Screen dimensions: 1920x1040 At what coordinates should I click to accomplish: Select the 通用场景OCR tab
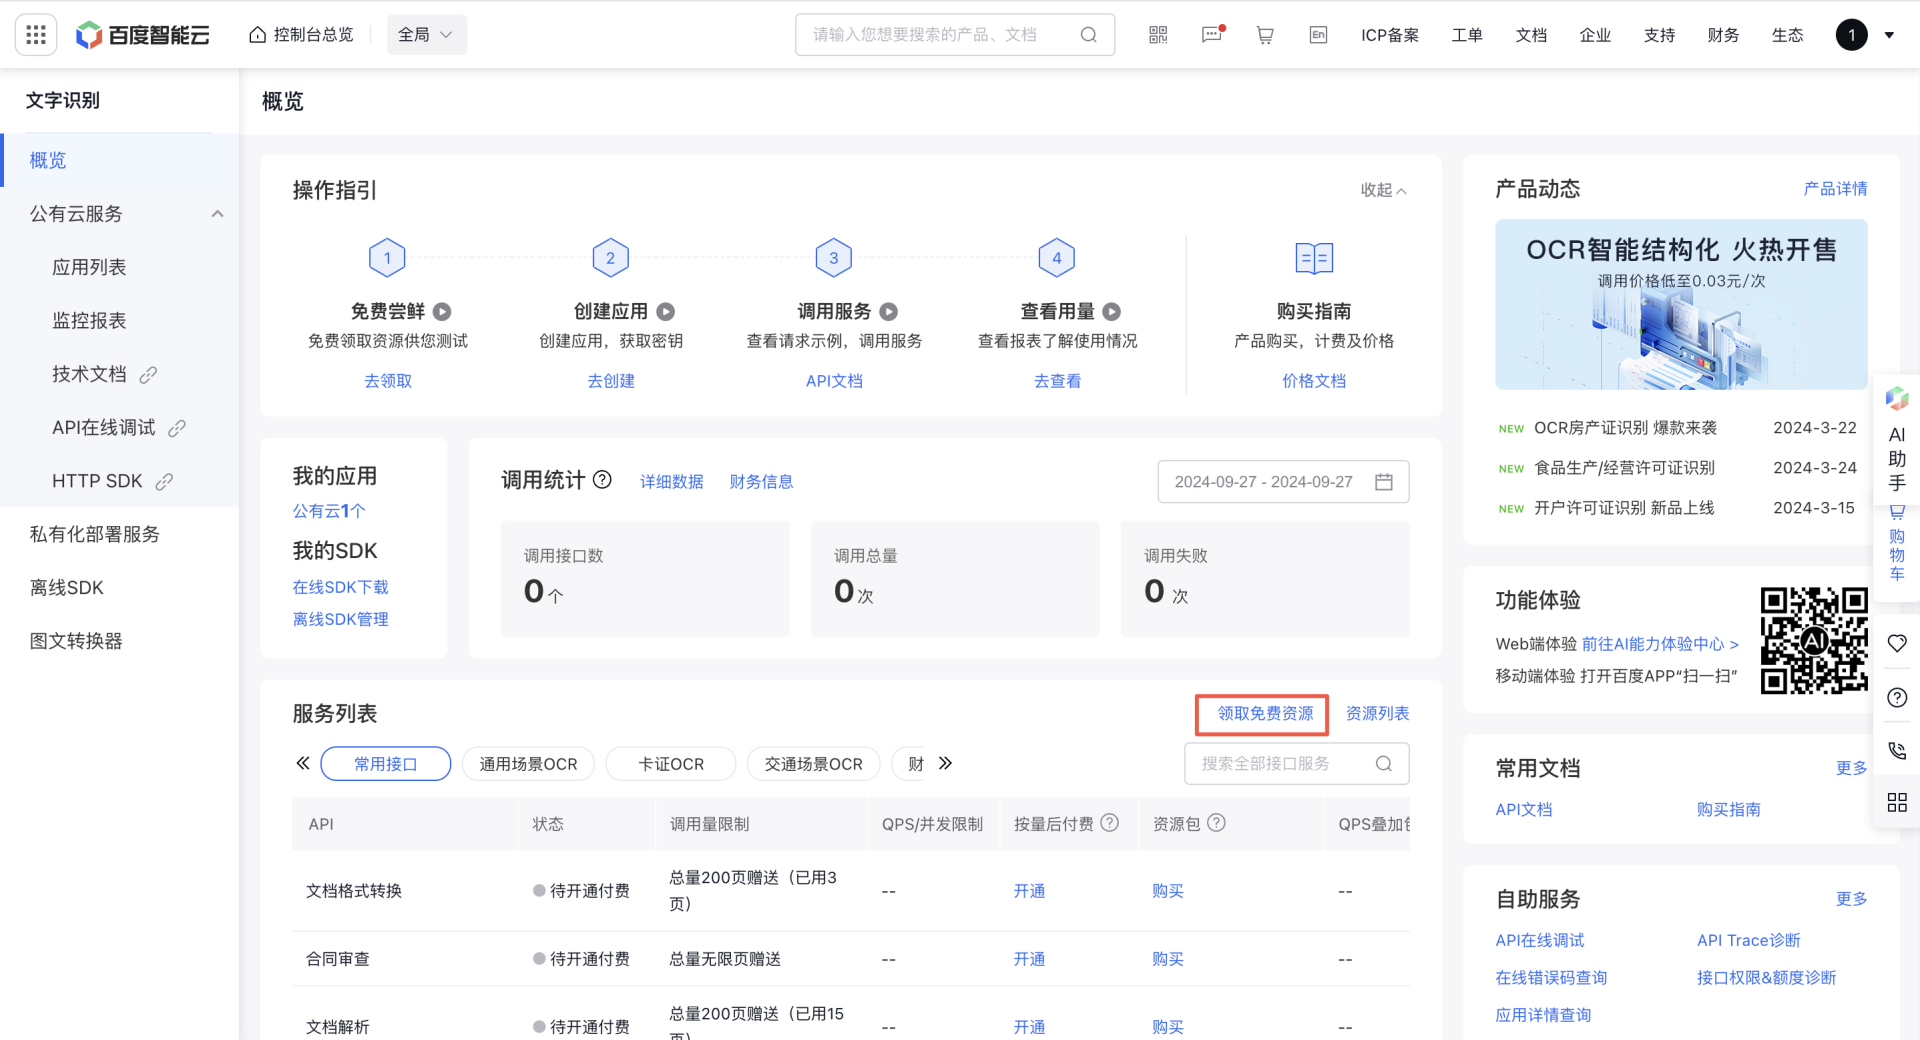coord(528,764)
